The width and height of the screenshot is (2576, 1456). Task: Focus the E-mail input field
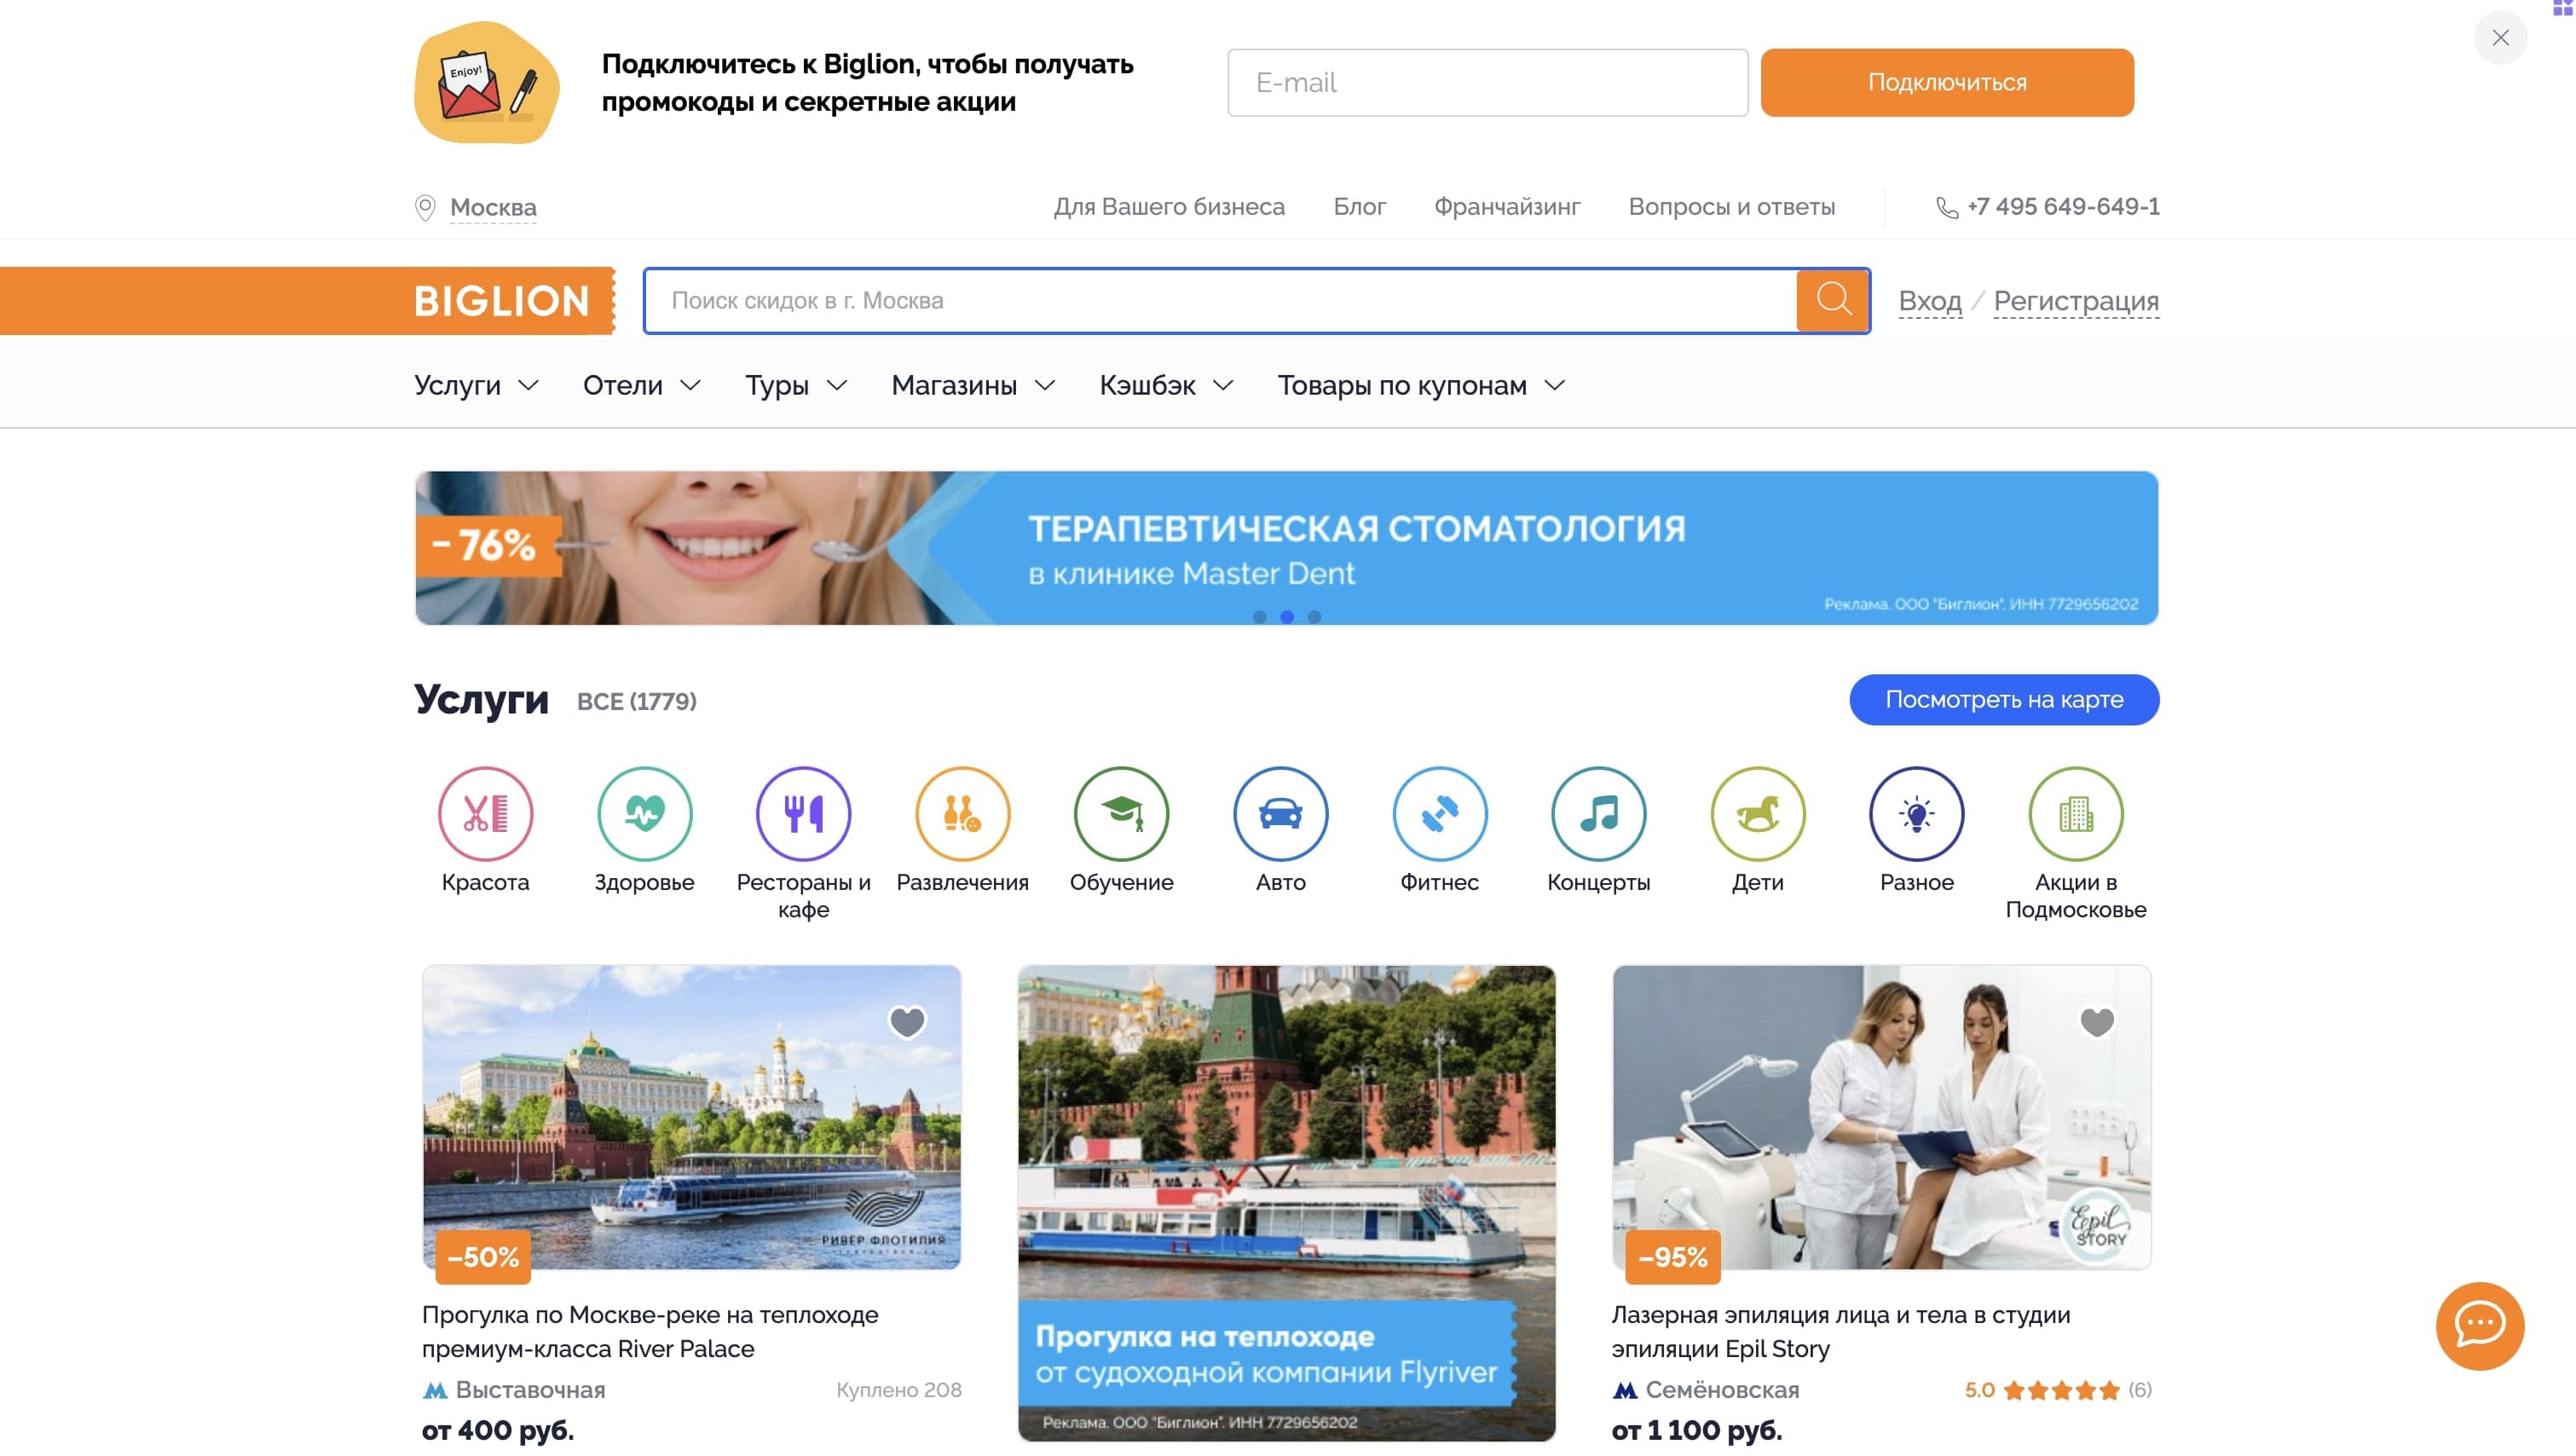point(1487,82)
